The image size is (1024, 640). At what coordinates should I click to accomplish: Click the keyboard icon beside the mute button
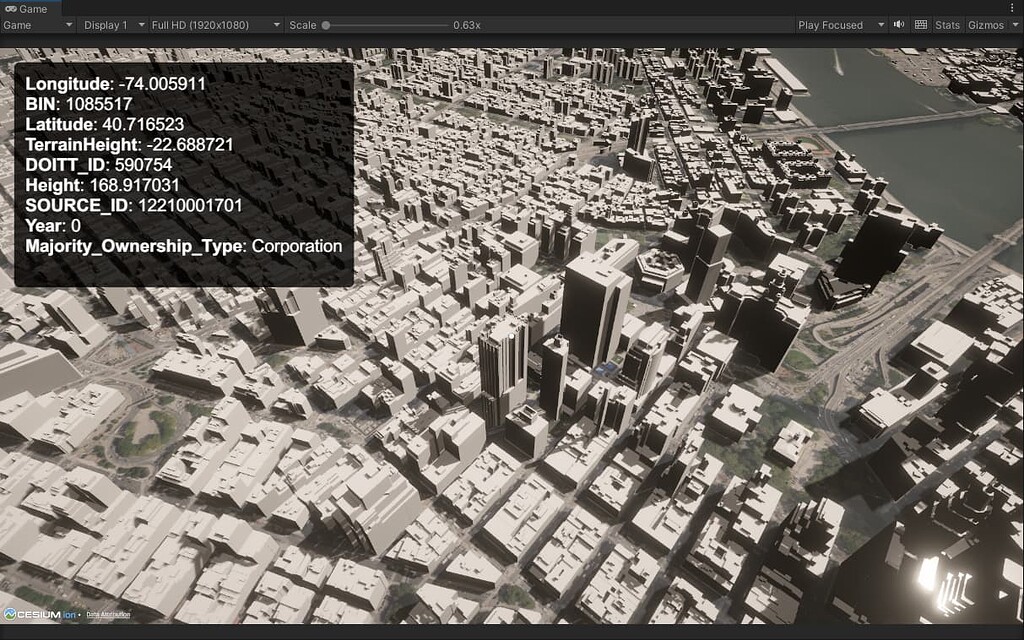pos(923,25)
